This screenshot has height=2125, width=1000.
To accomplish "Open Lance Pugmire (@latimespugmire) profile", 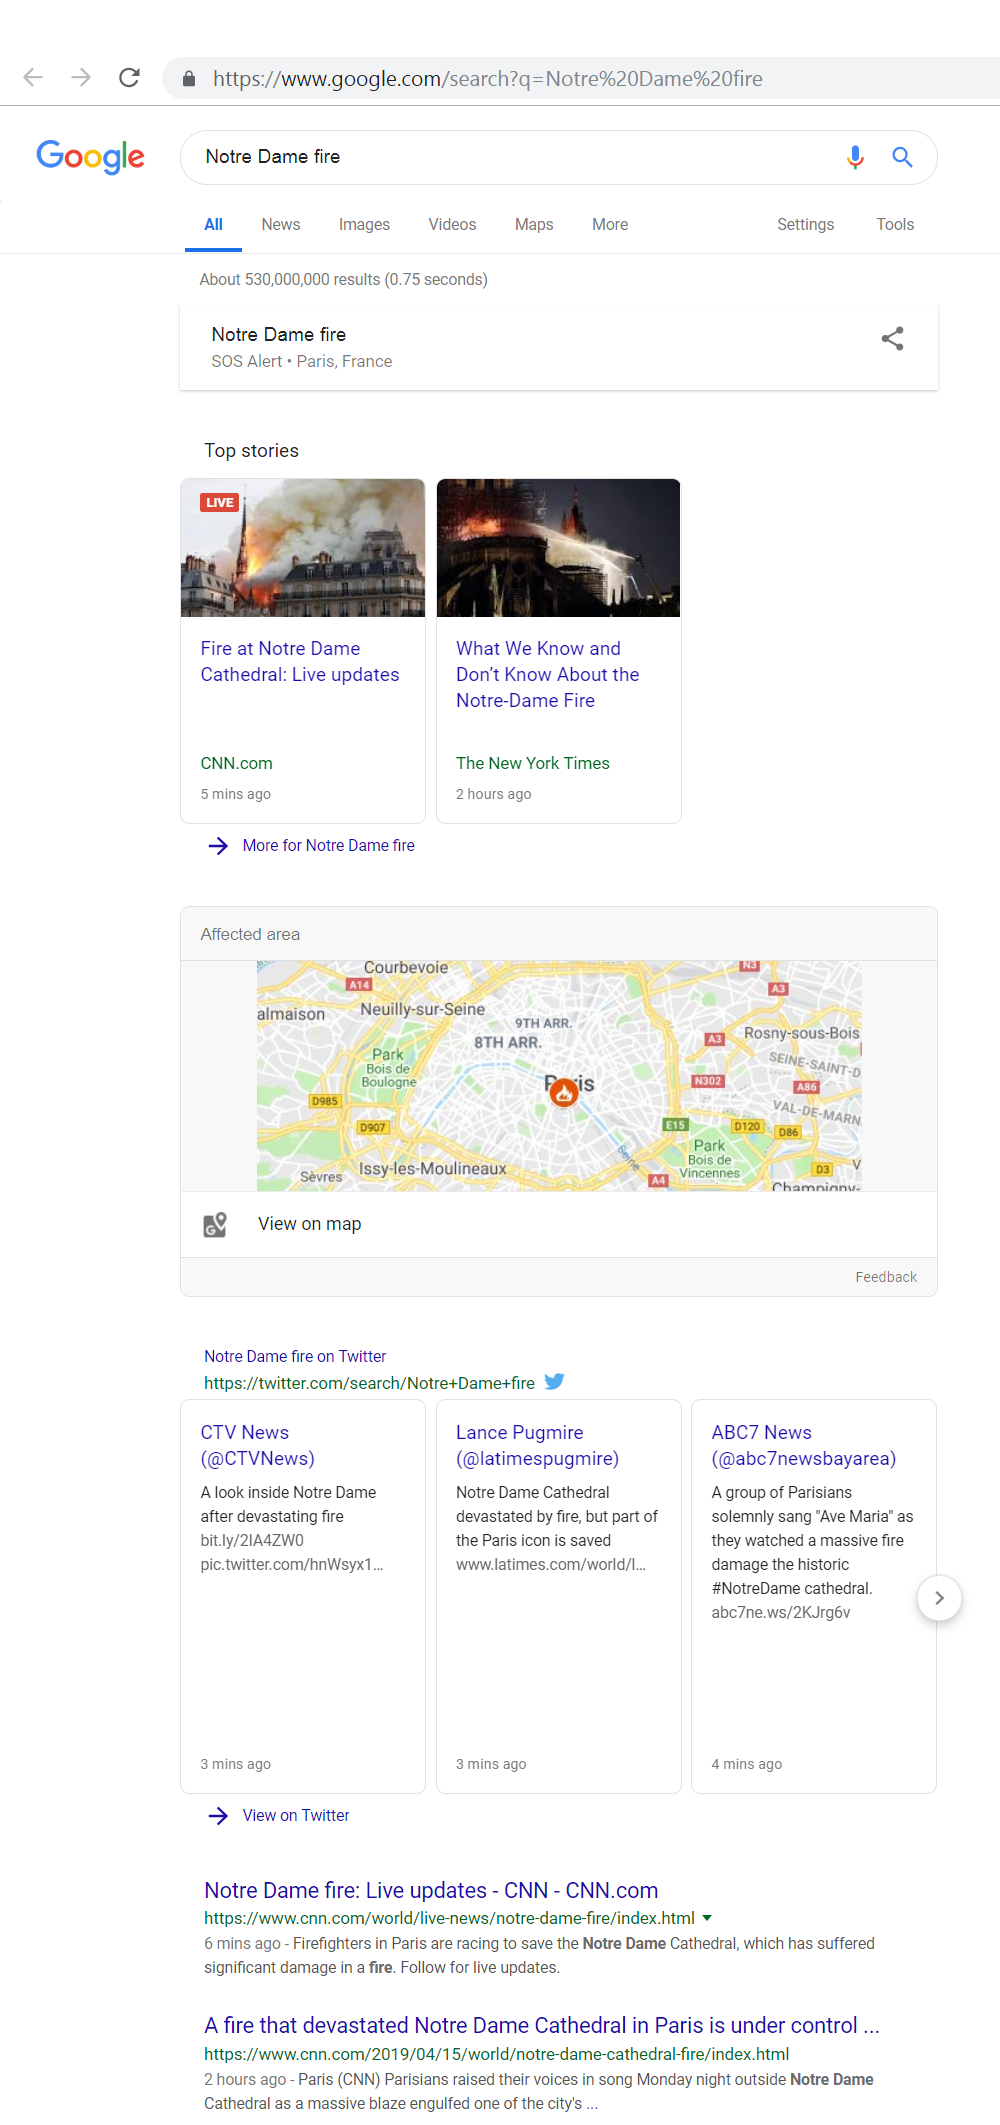I will click(537, 1446).
